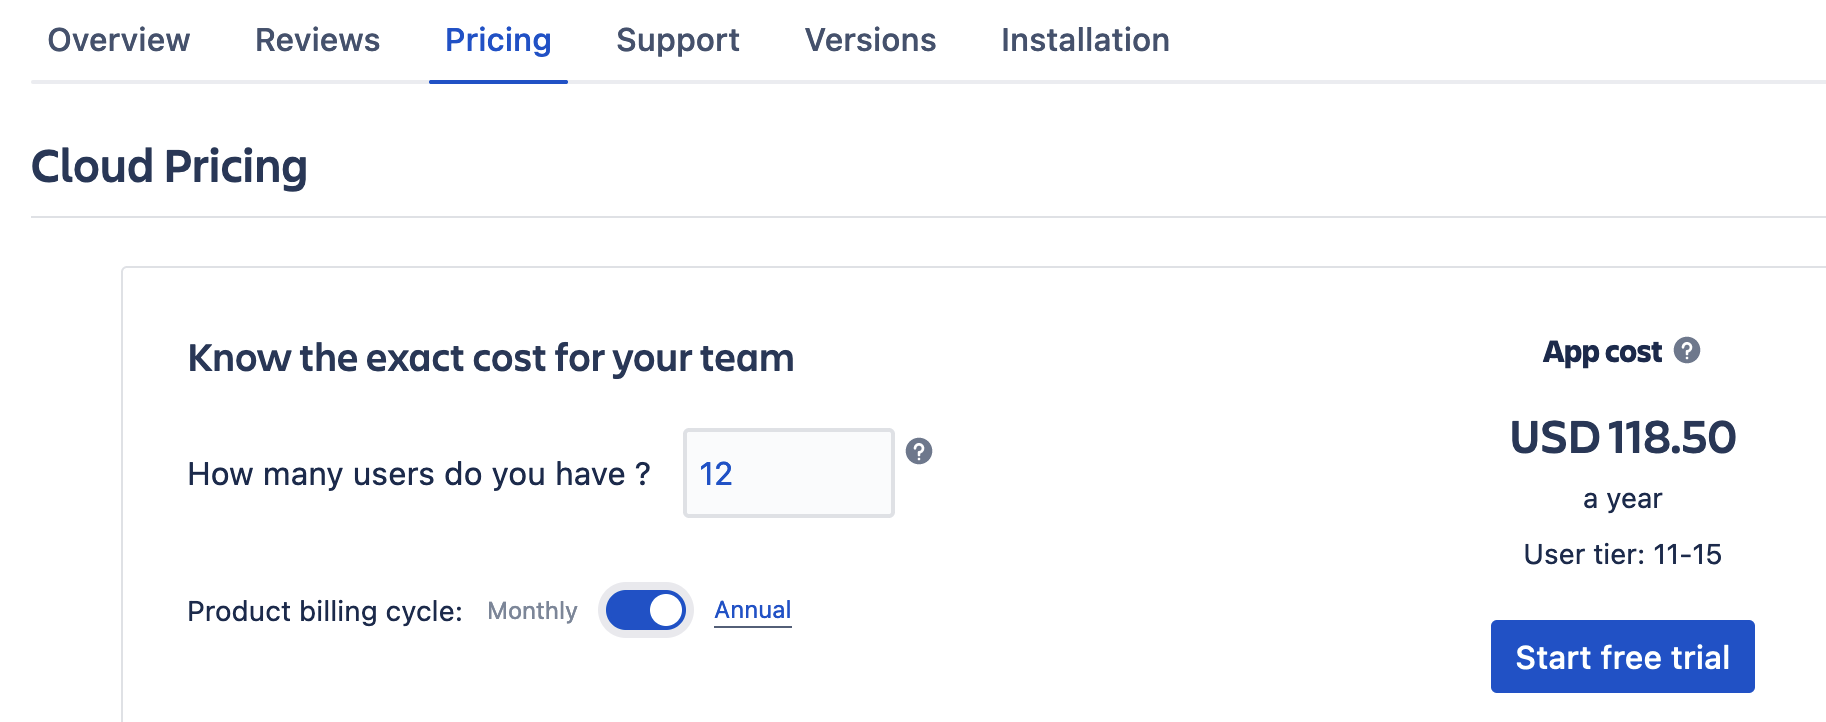The image size is (1826, 722).
Task: Open the Versions tab
Action: pyautogui.click(x=870, y=40)
